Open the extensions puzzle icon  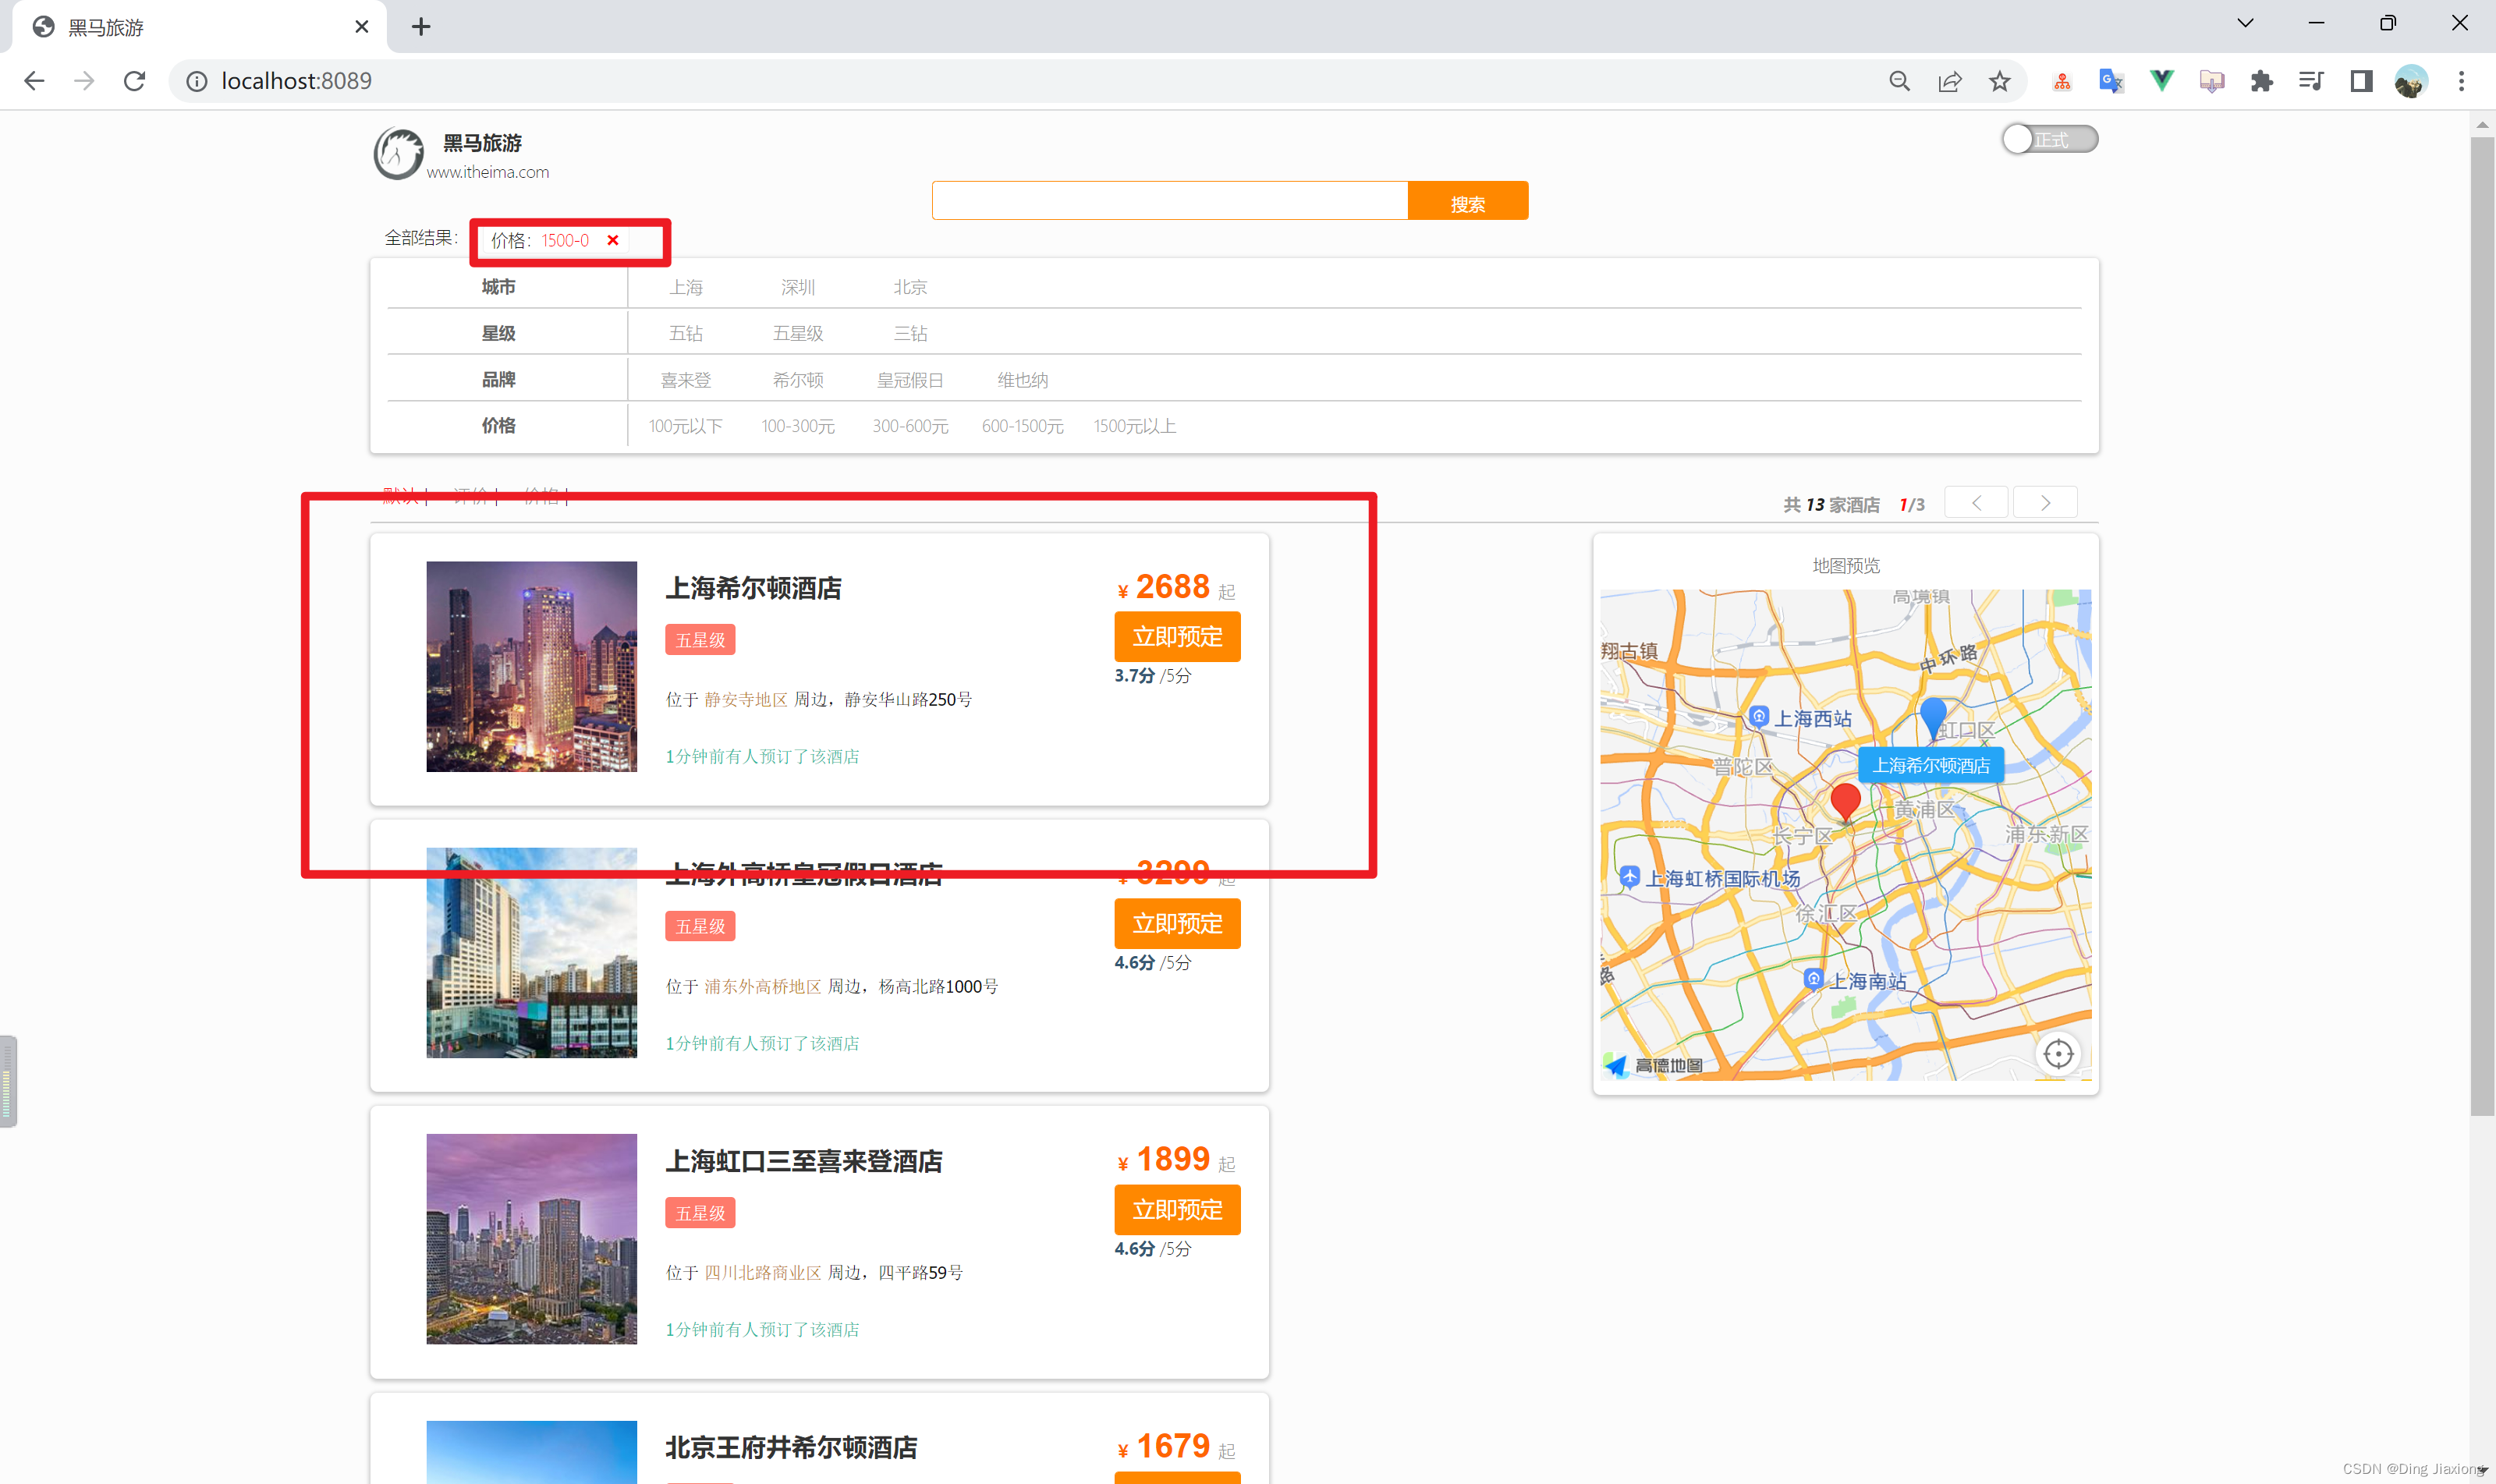click(2261, 81)
